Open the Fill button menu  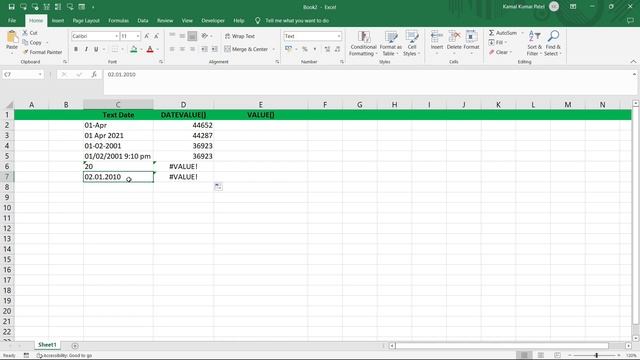pos(498,42)
